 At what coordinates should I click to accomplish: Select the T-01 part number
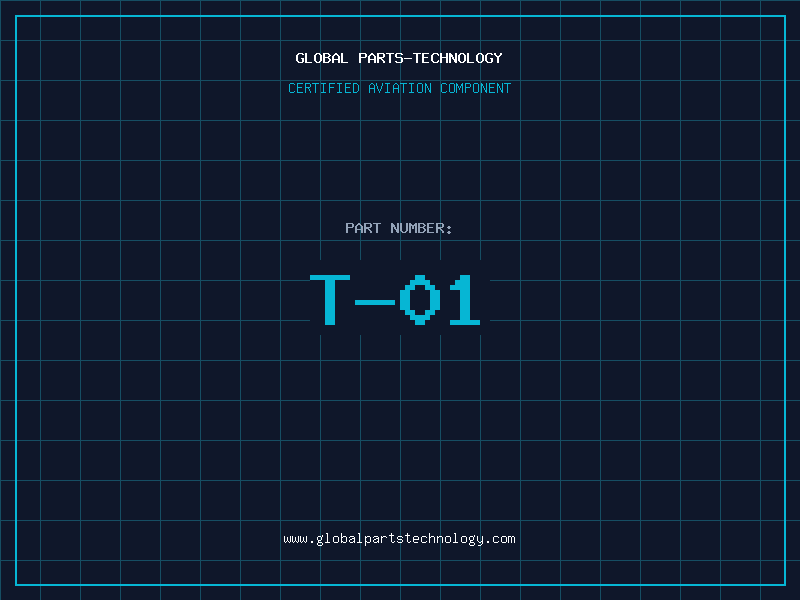[395, 300]
